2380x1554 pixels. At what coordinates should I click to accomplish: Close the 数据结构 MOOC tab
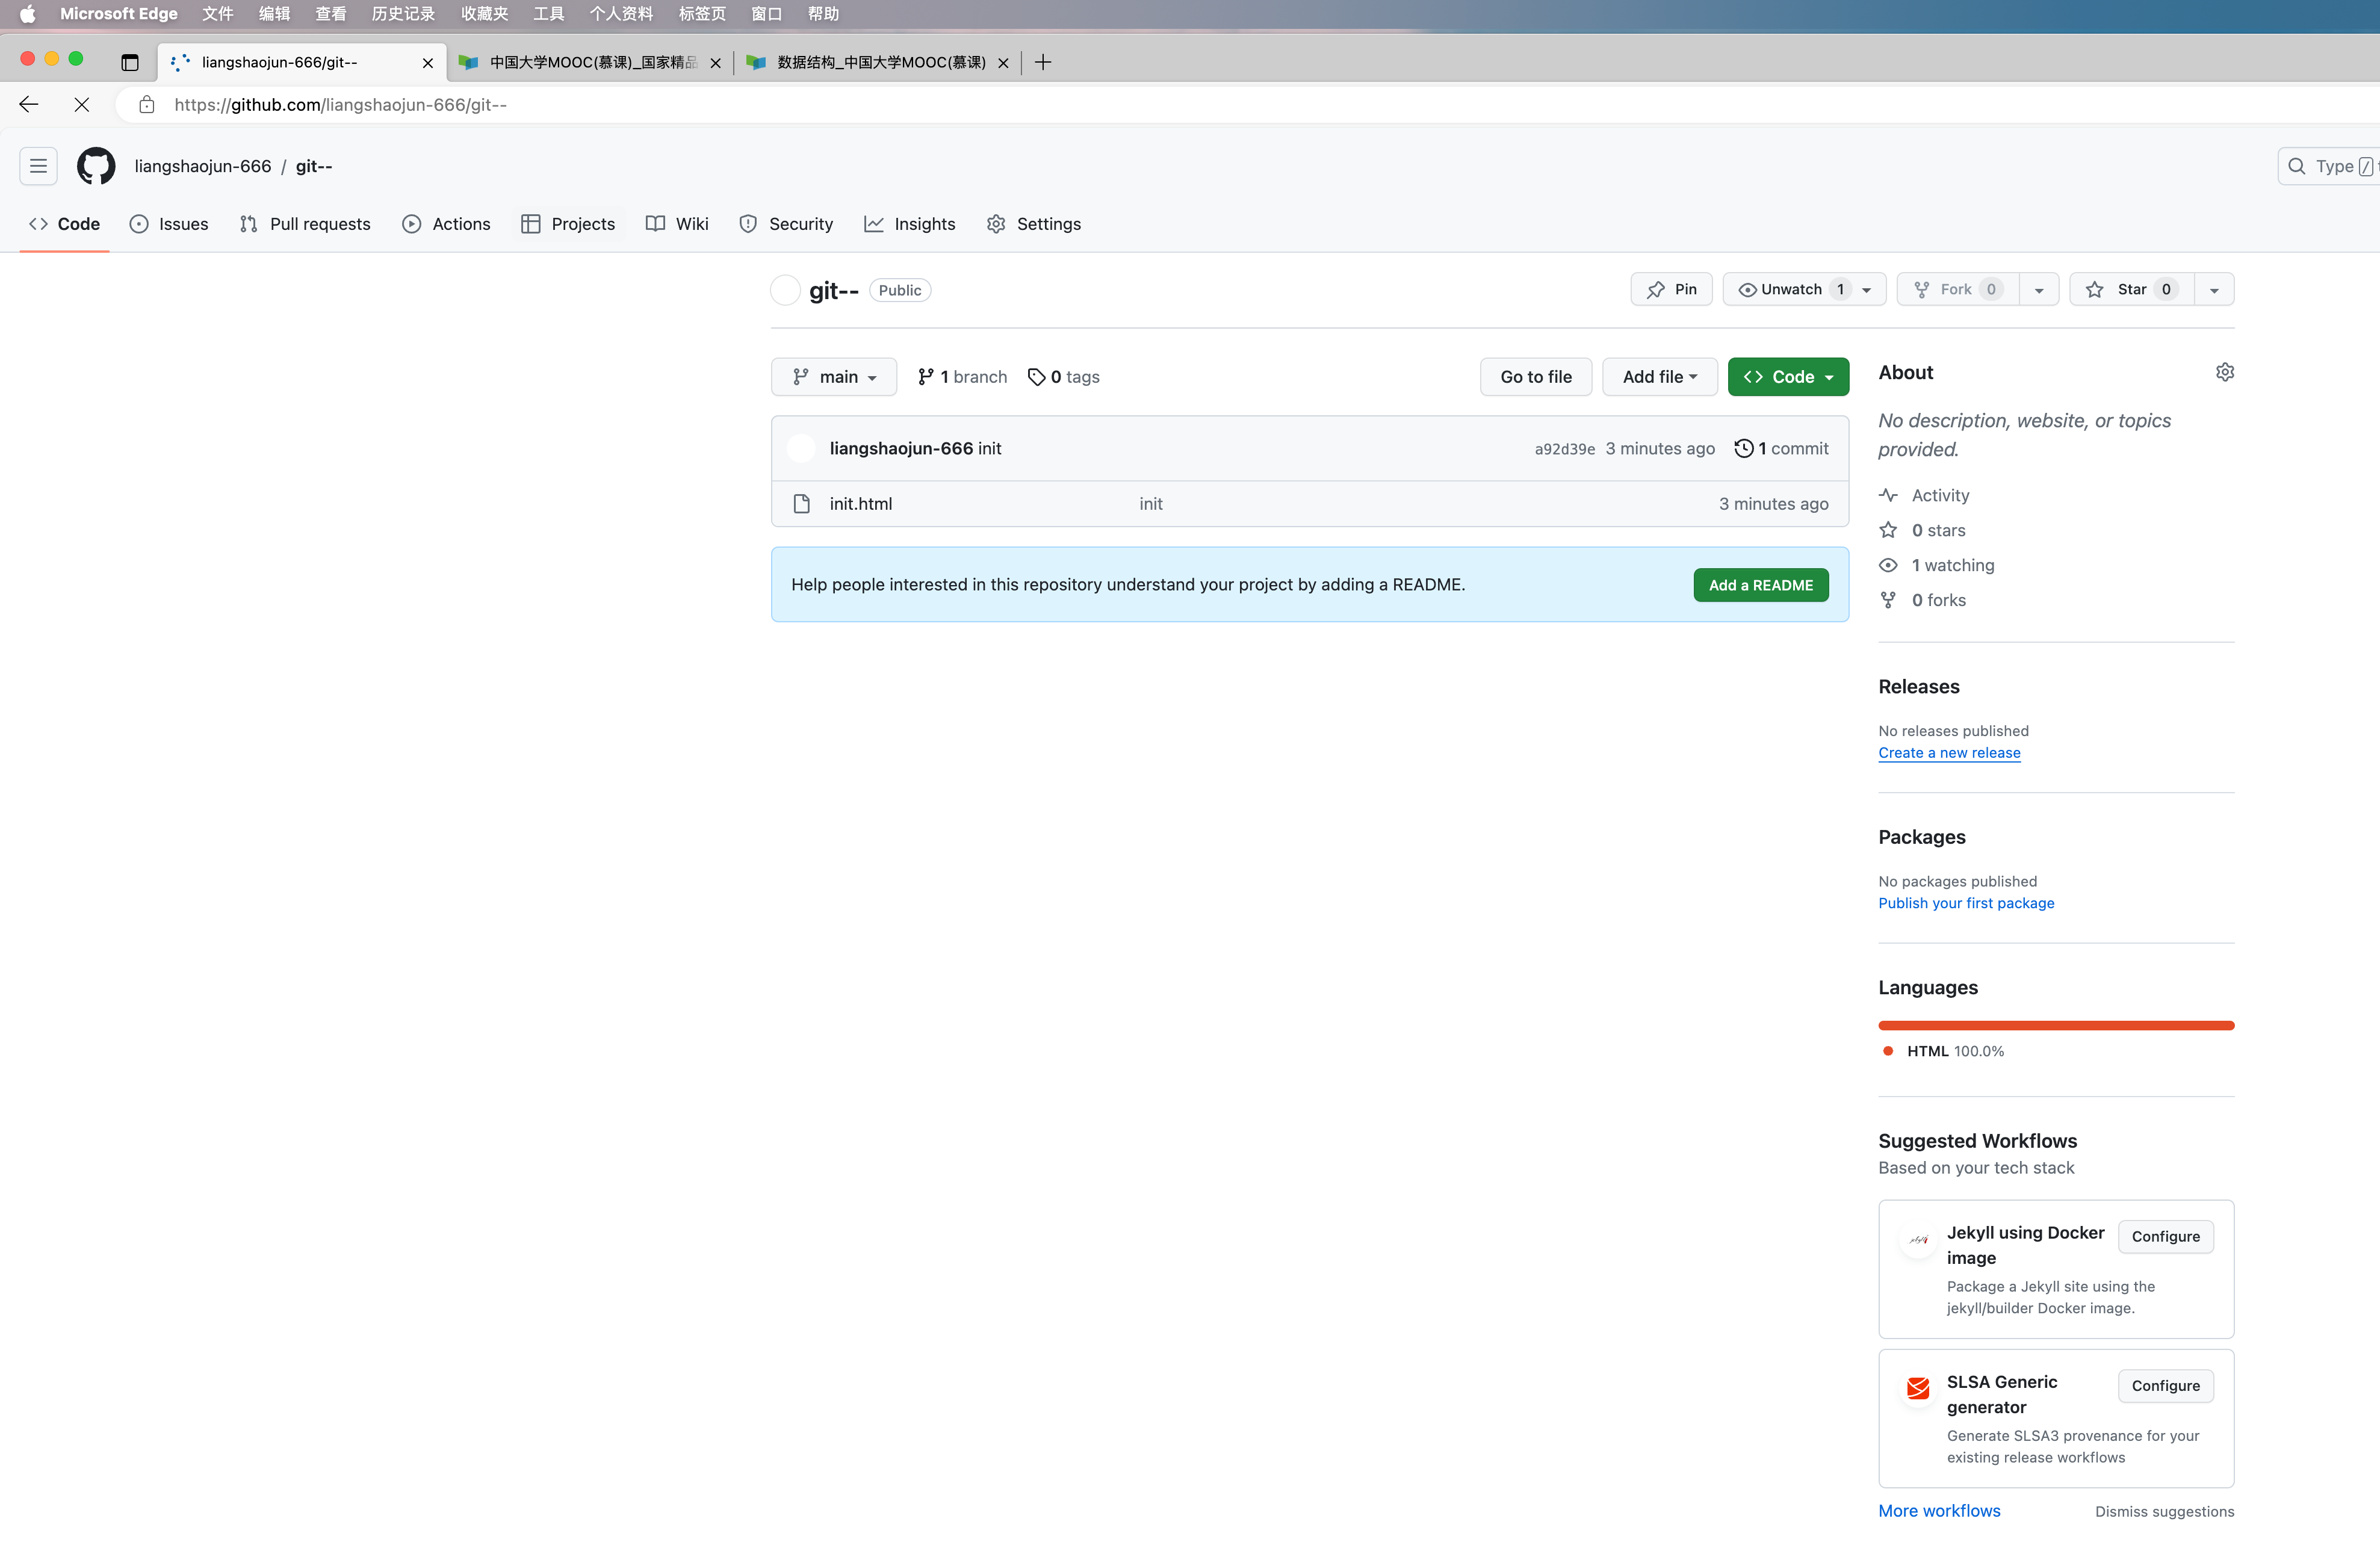coord(1003,62)
